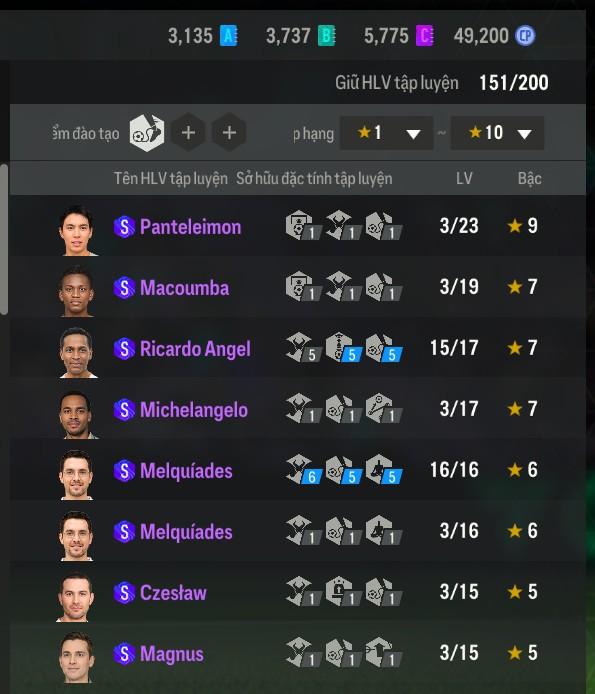Add trait filter with second plus hexagon
This screenshot has height=694, width=595.
(x=229, y=133)
